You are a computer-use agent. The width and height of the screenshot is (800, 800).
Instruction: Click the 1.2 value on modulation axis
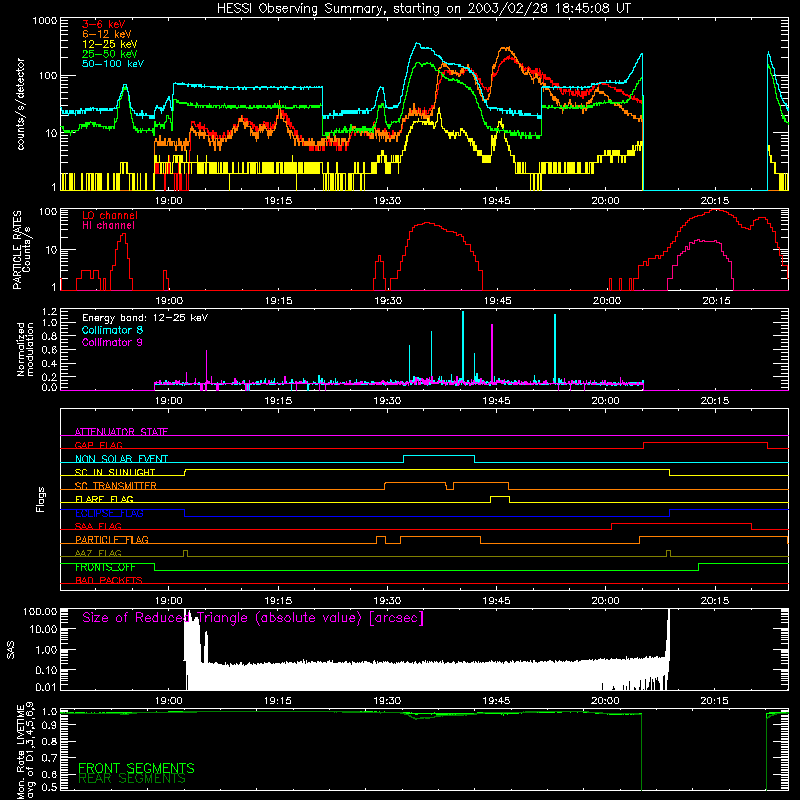[49, 312]
